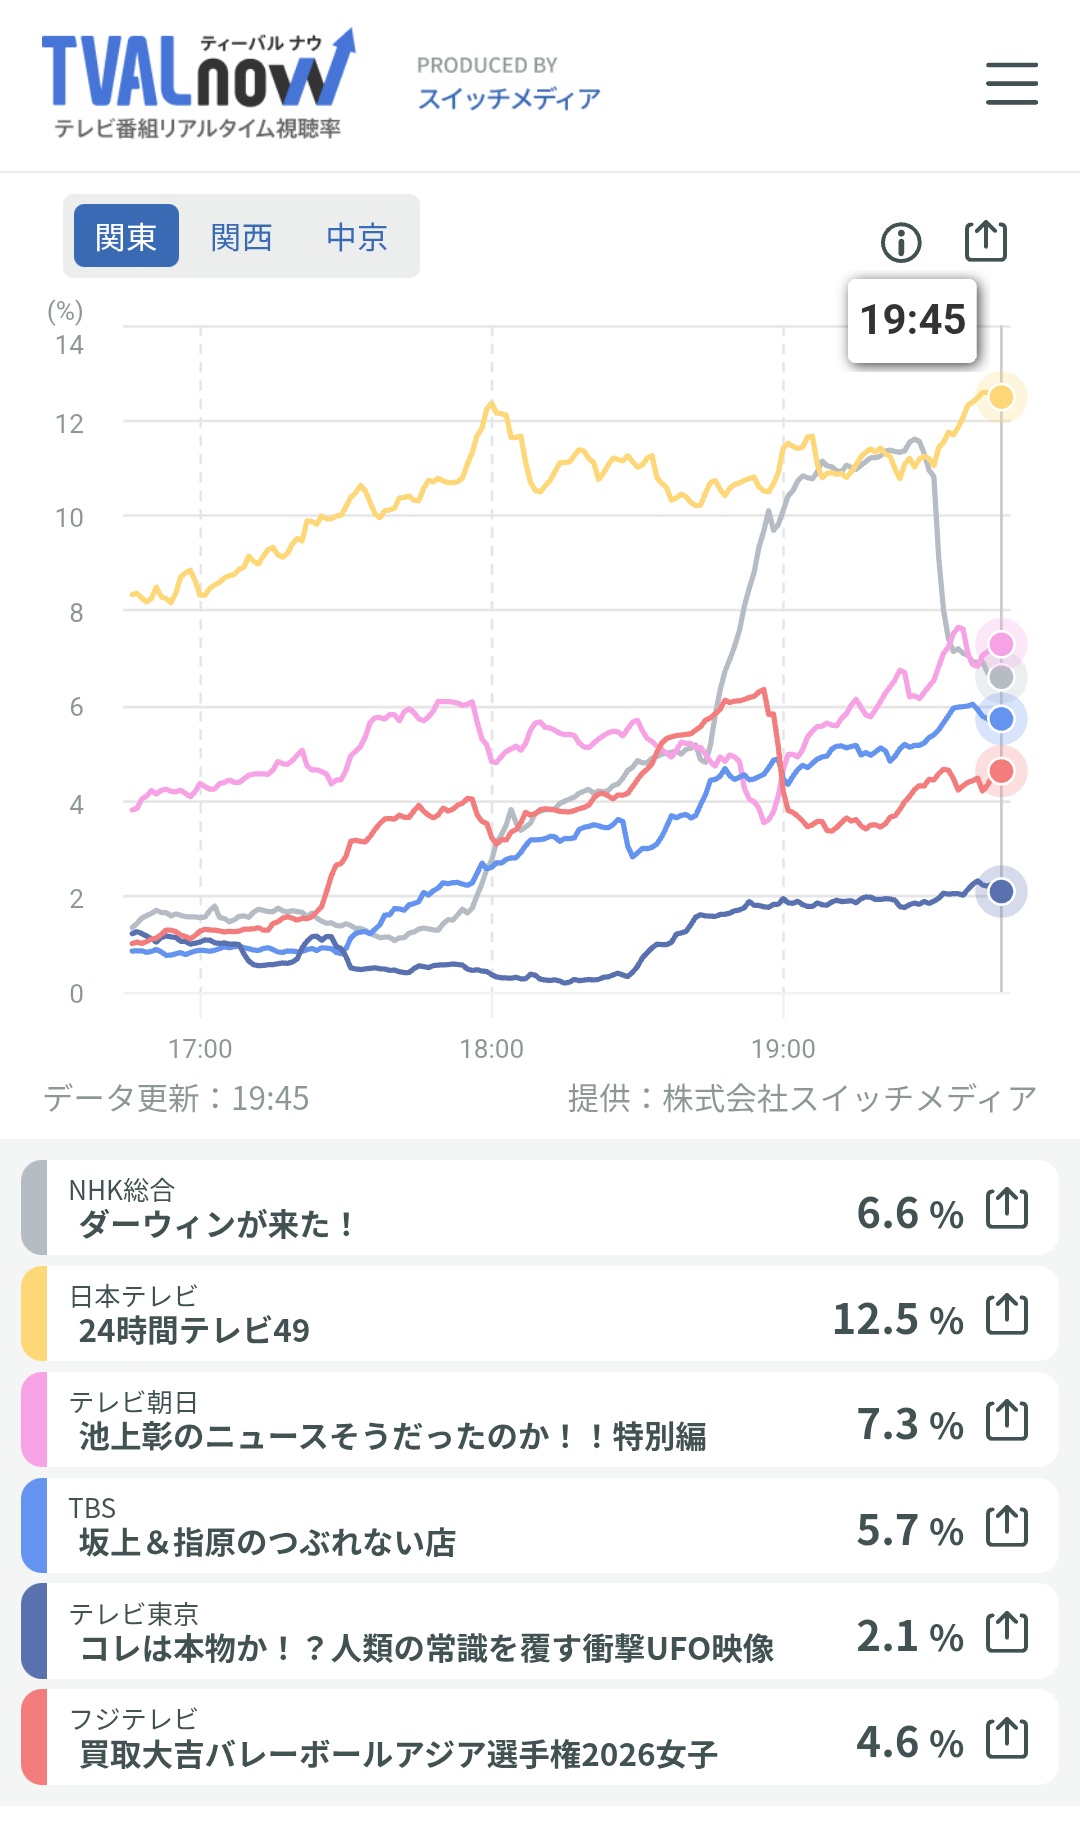Share the テレビ朝日 program rating

(x=1007, y=1420)
